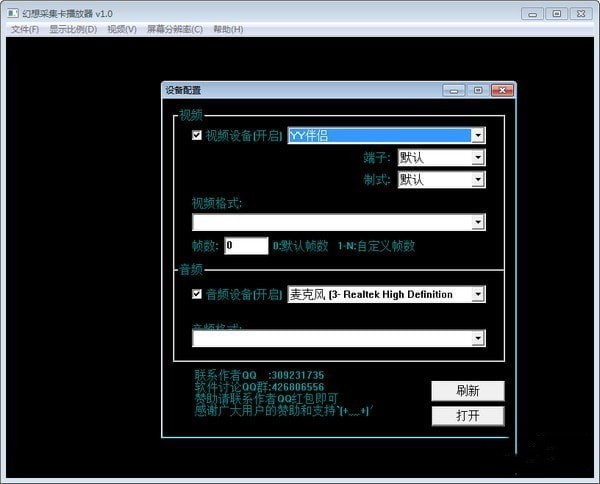Click the 打开 button
The image size is (600, 484).
(x=468, y=416)
